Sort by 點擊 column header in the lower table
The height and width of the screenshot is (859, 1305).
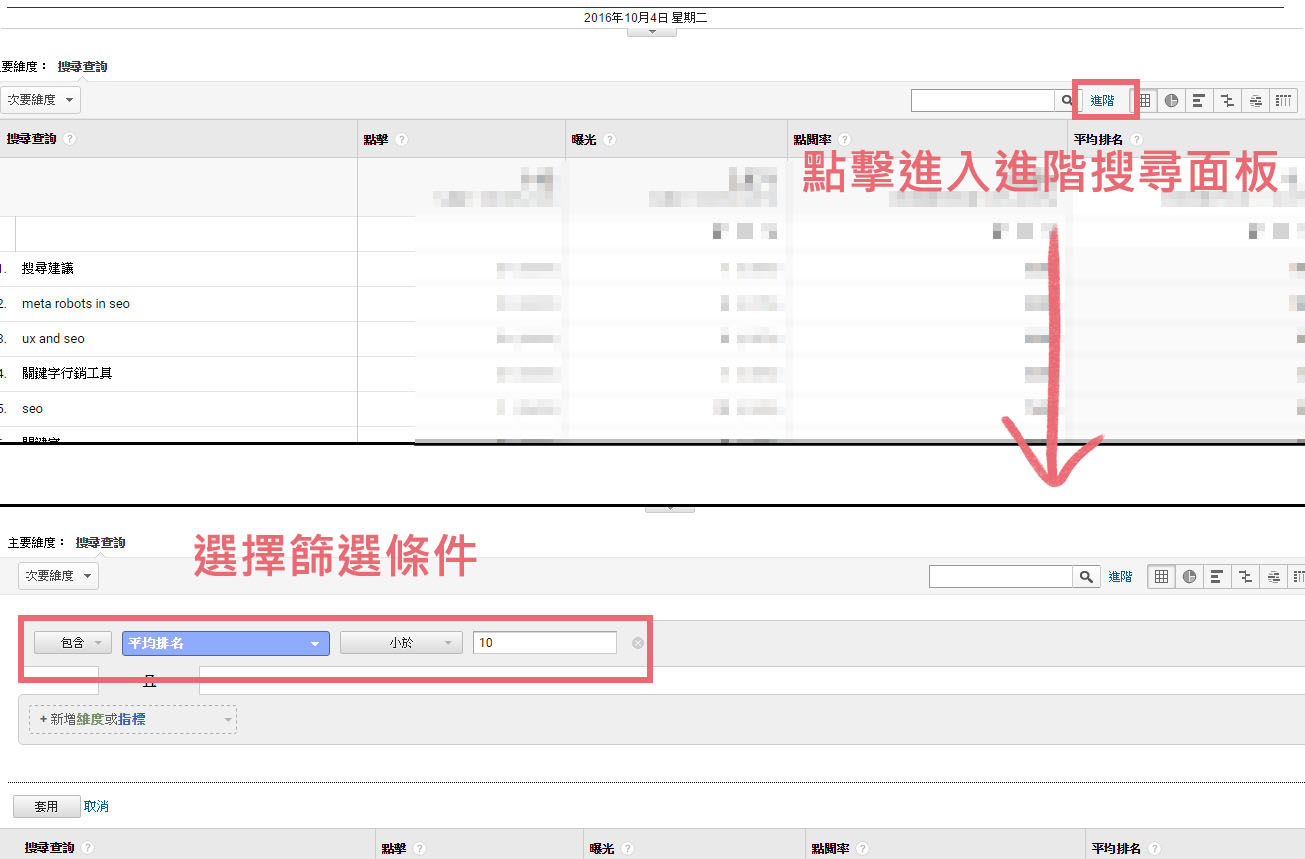click(x=394, y=848)
